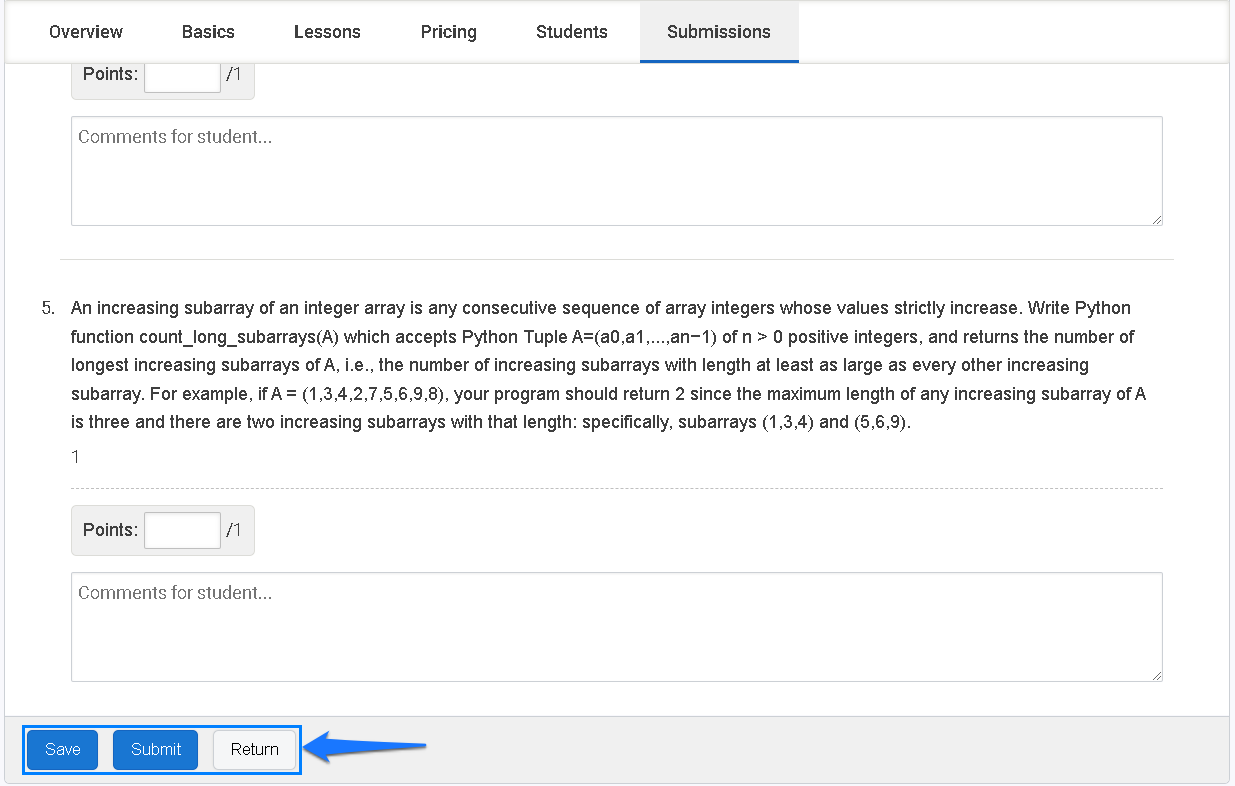This screenshot has width=1235, height=786.
Task: Click the Submit button
Action: click(156, 750)
